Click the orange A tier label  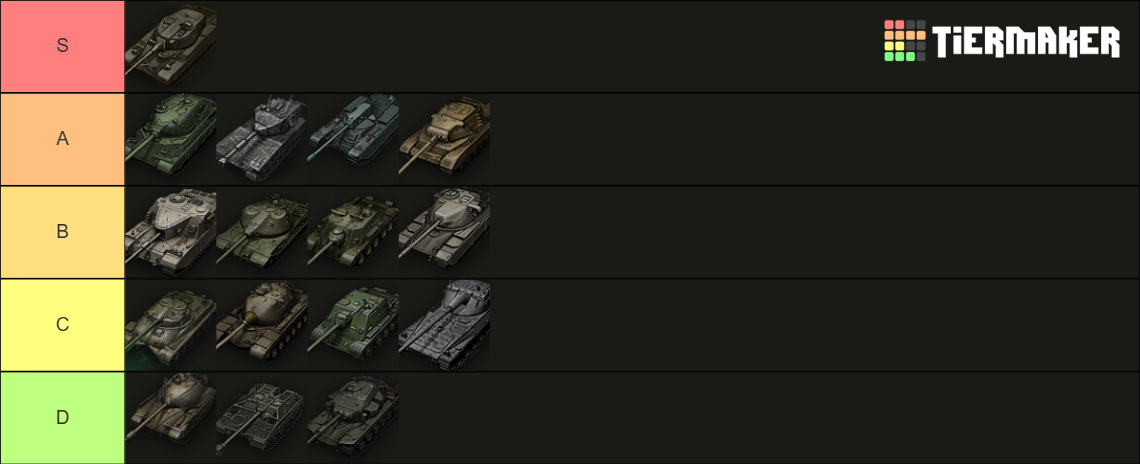pos(63,139)
